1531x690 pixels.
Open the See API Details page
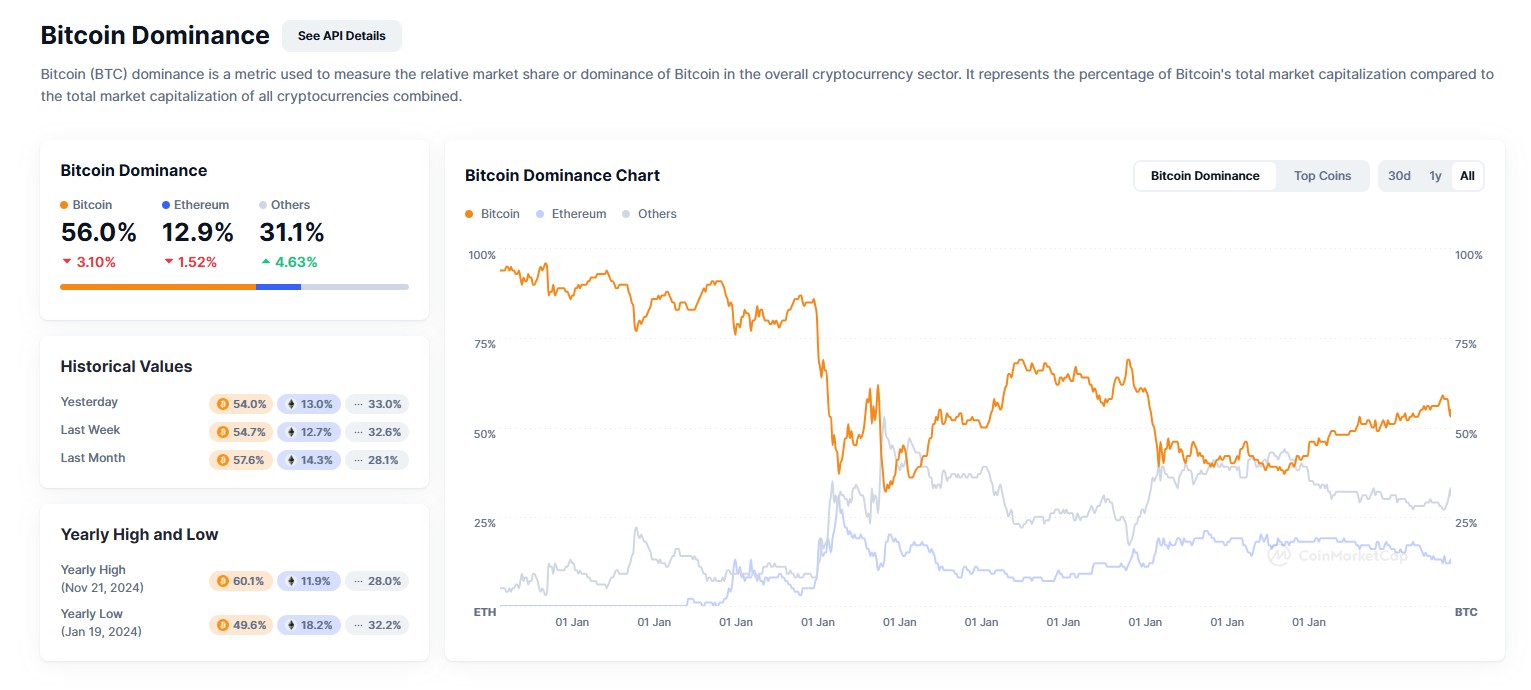pos(341,35)
